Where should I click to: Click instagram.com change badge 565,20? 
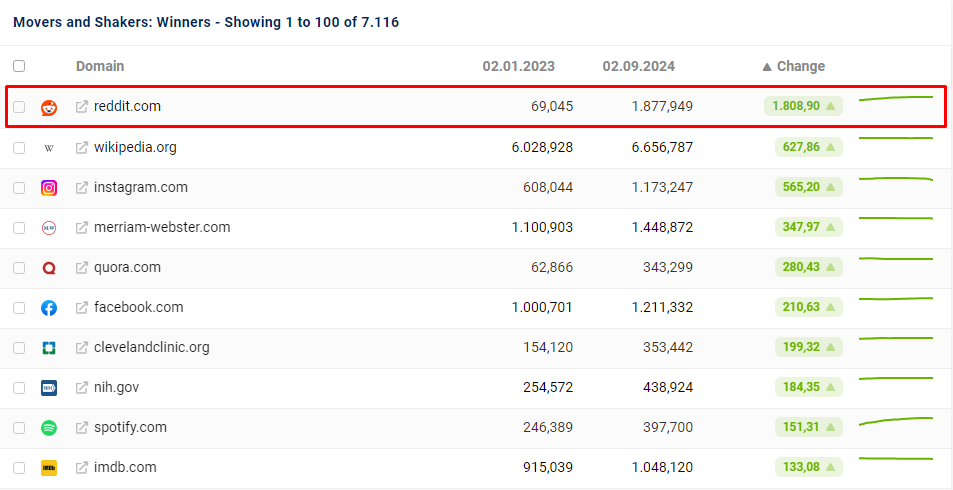click(x=809, y=187)
